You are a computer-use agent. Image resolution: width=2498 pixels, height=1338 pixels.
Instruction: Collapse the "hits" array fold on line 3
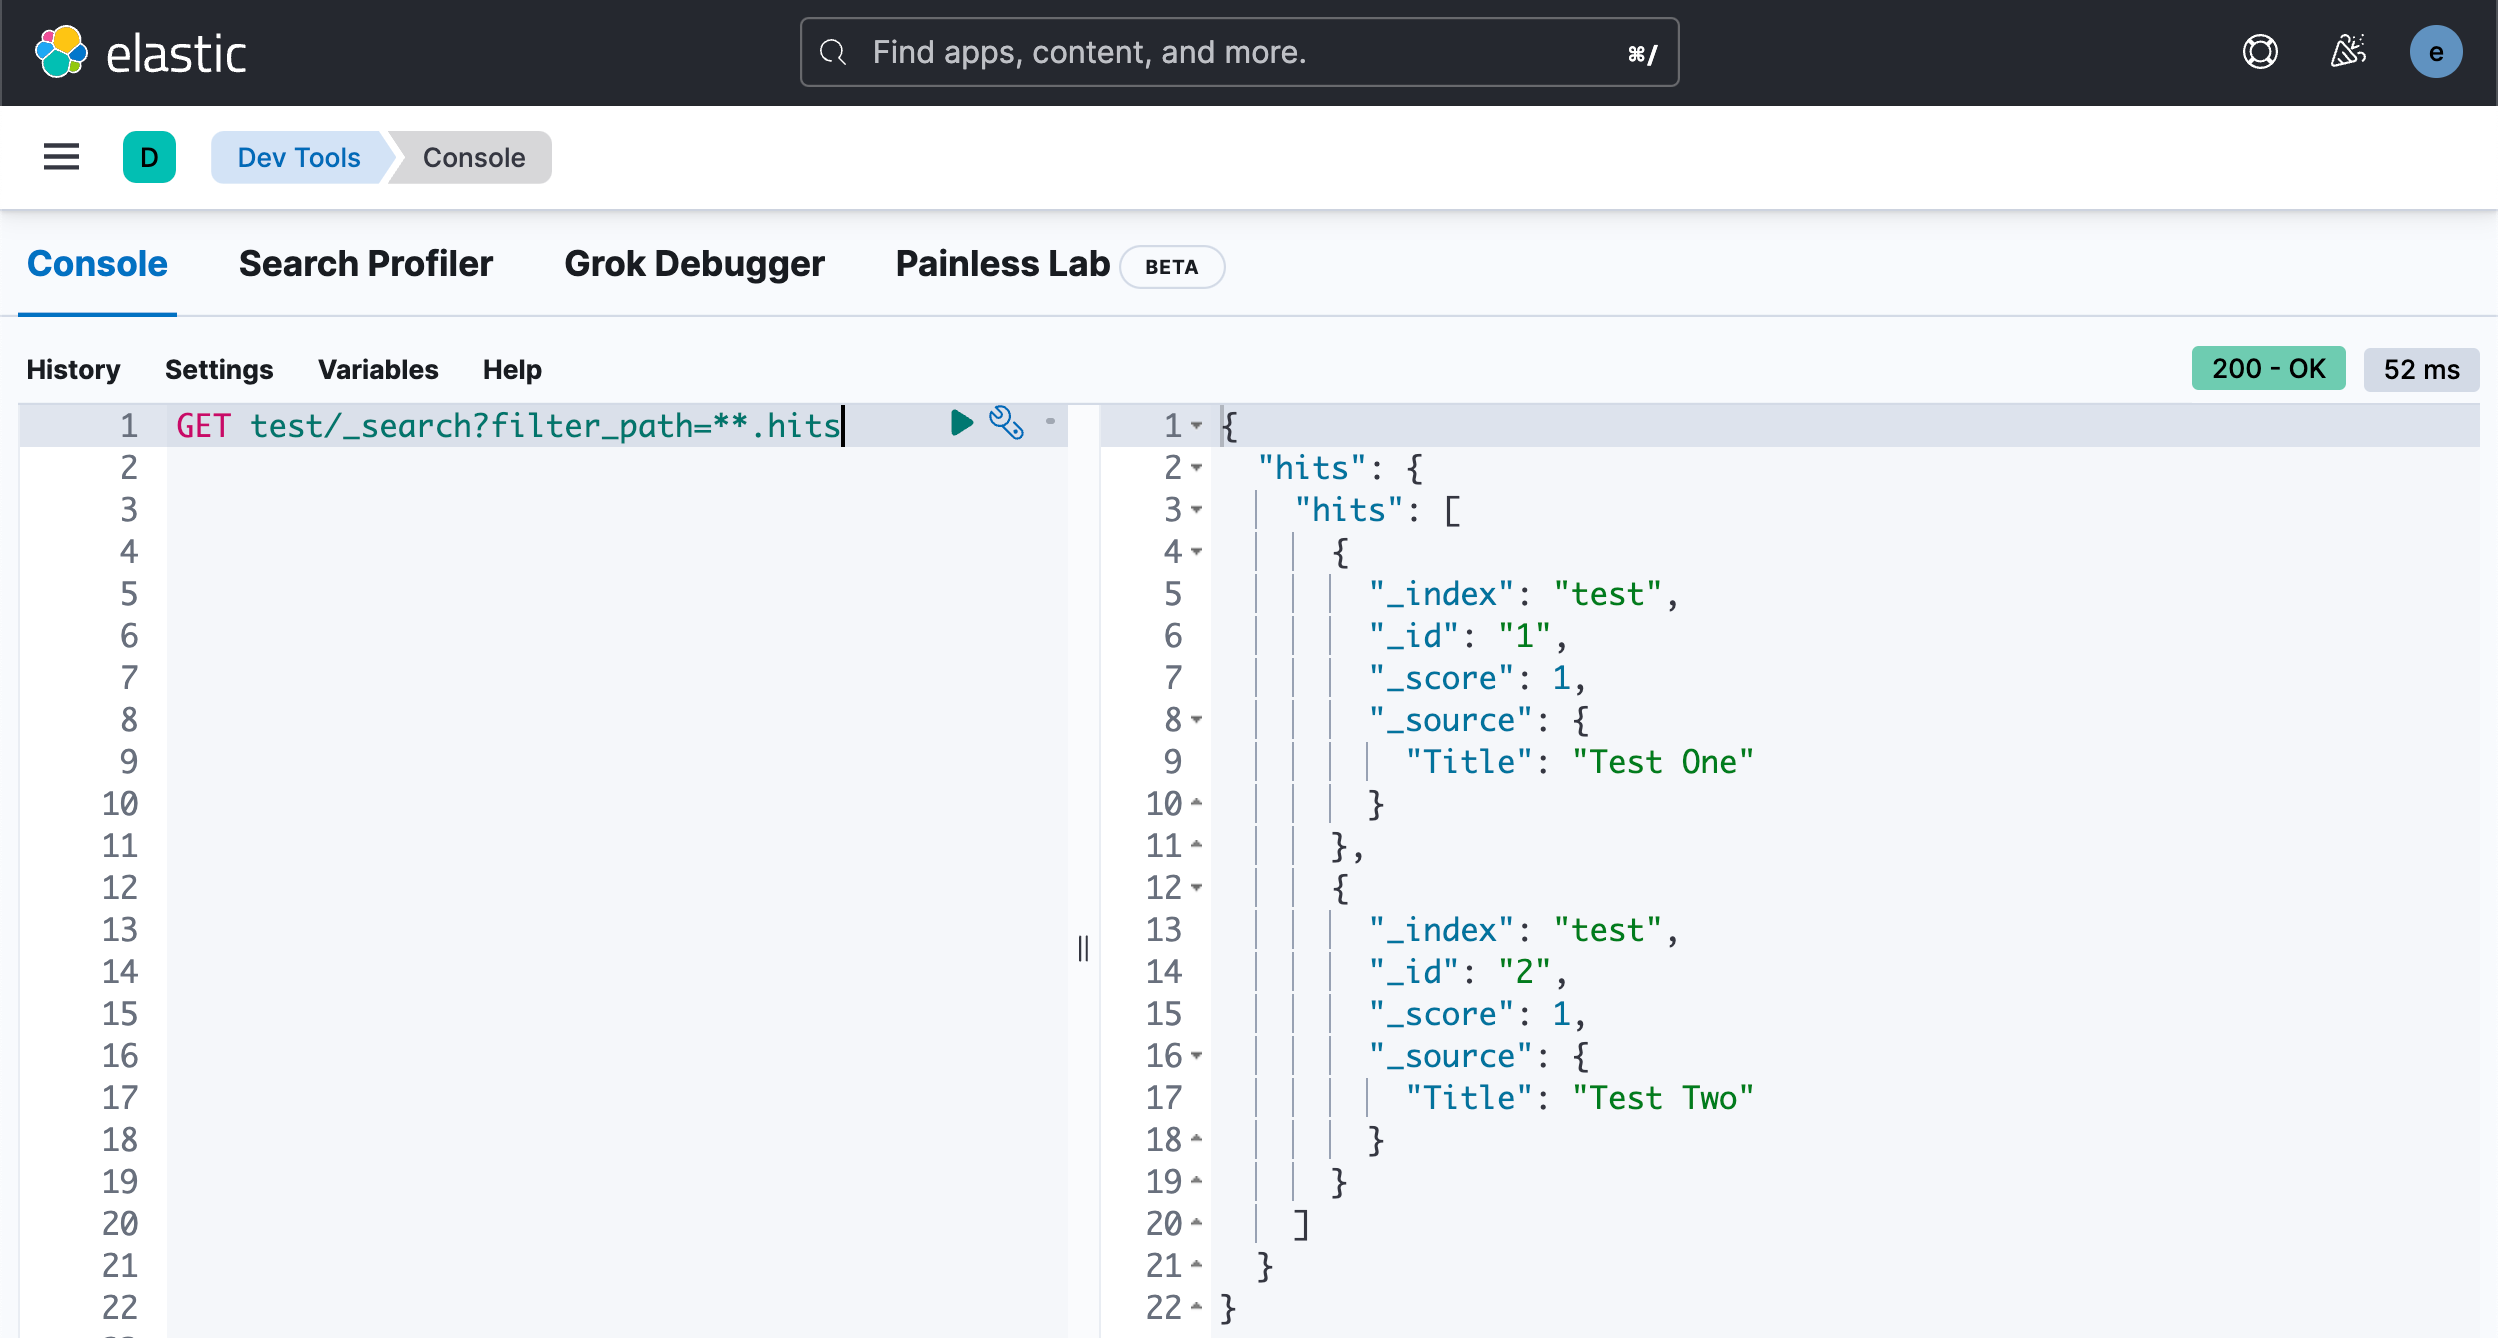[x=1196, y=510]
